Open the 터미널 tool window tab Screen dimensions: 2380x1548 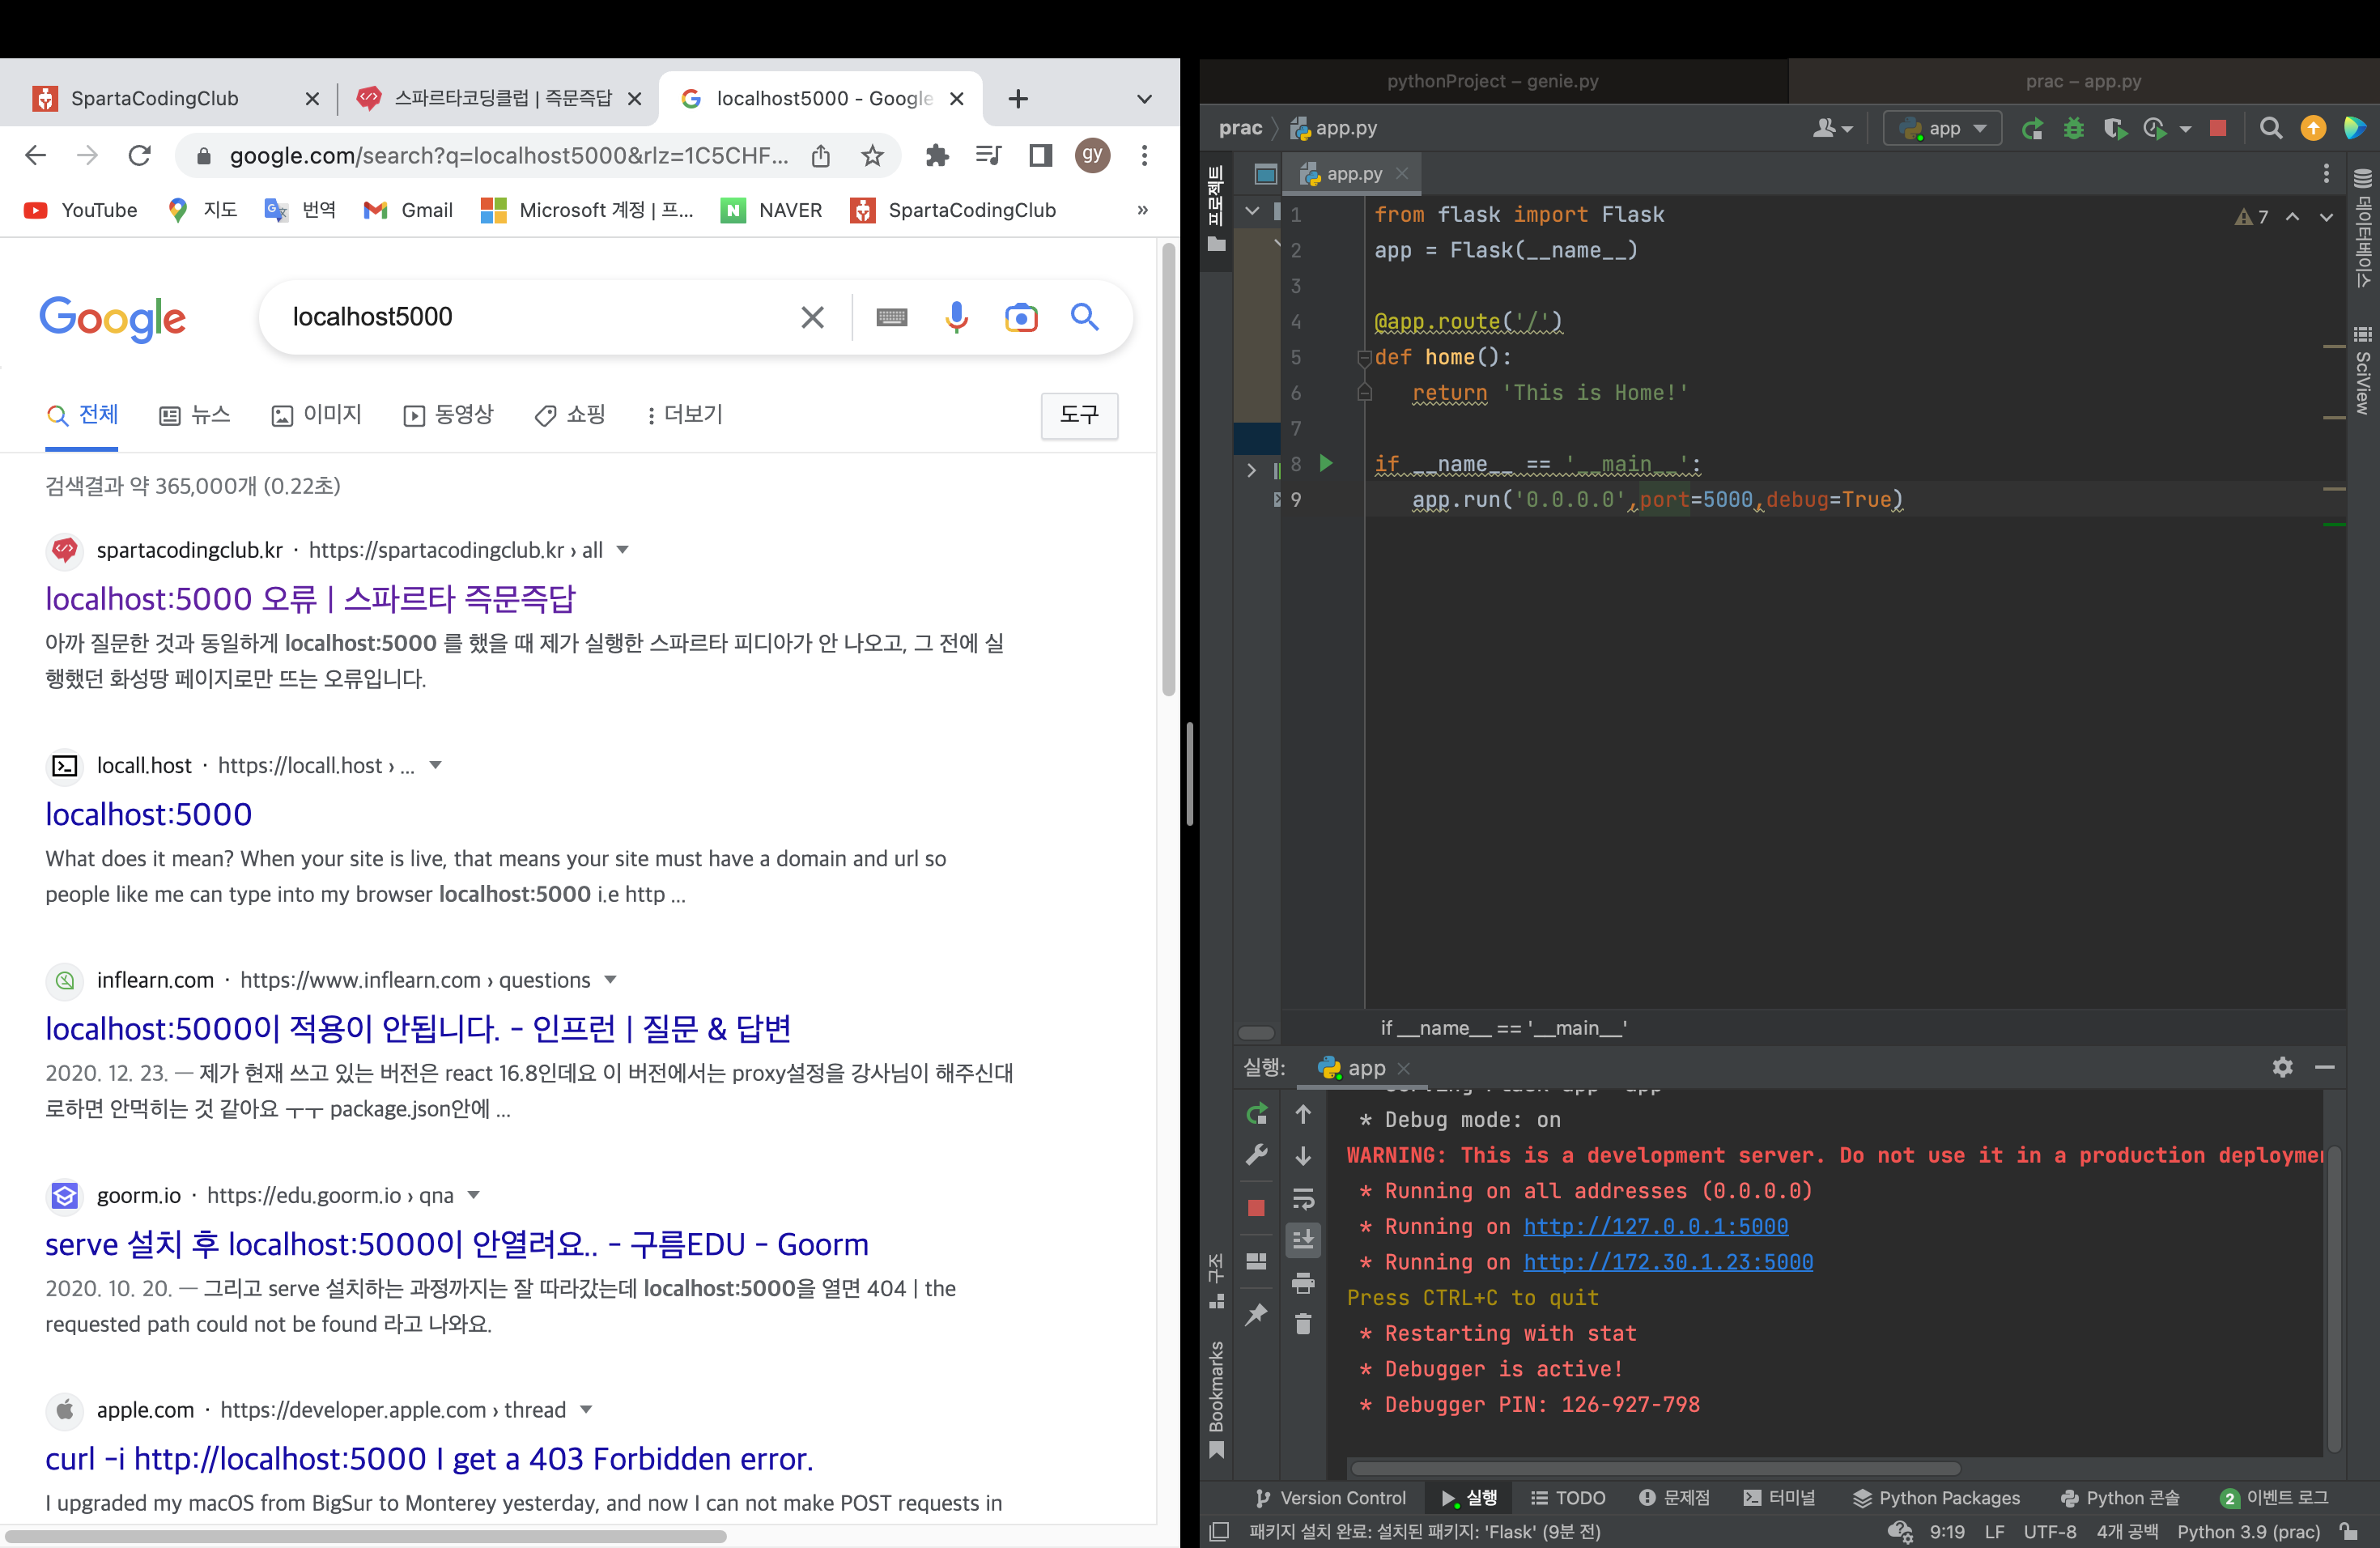[x=1779, y=1497]
